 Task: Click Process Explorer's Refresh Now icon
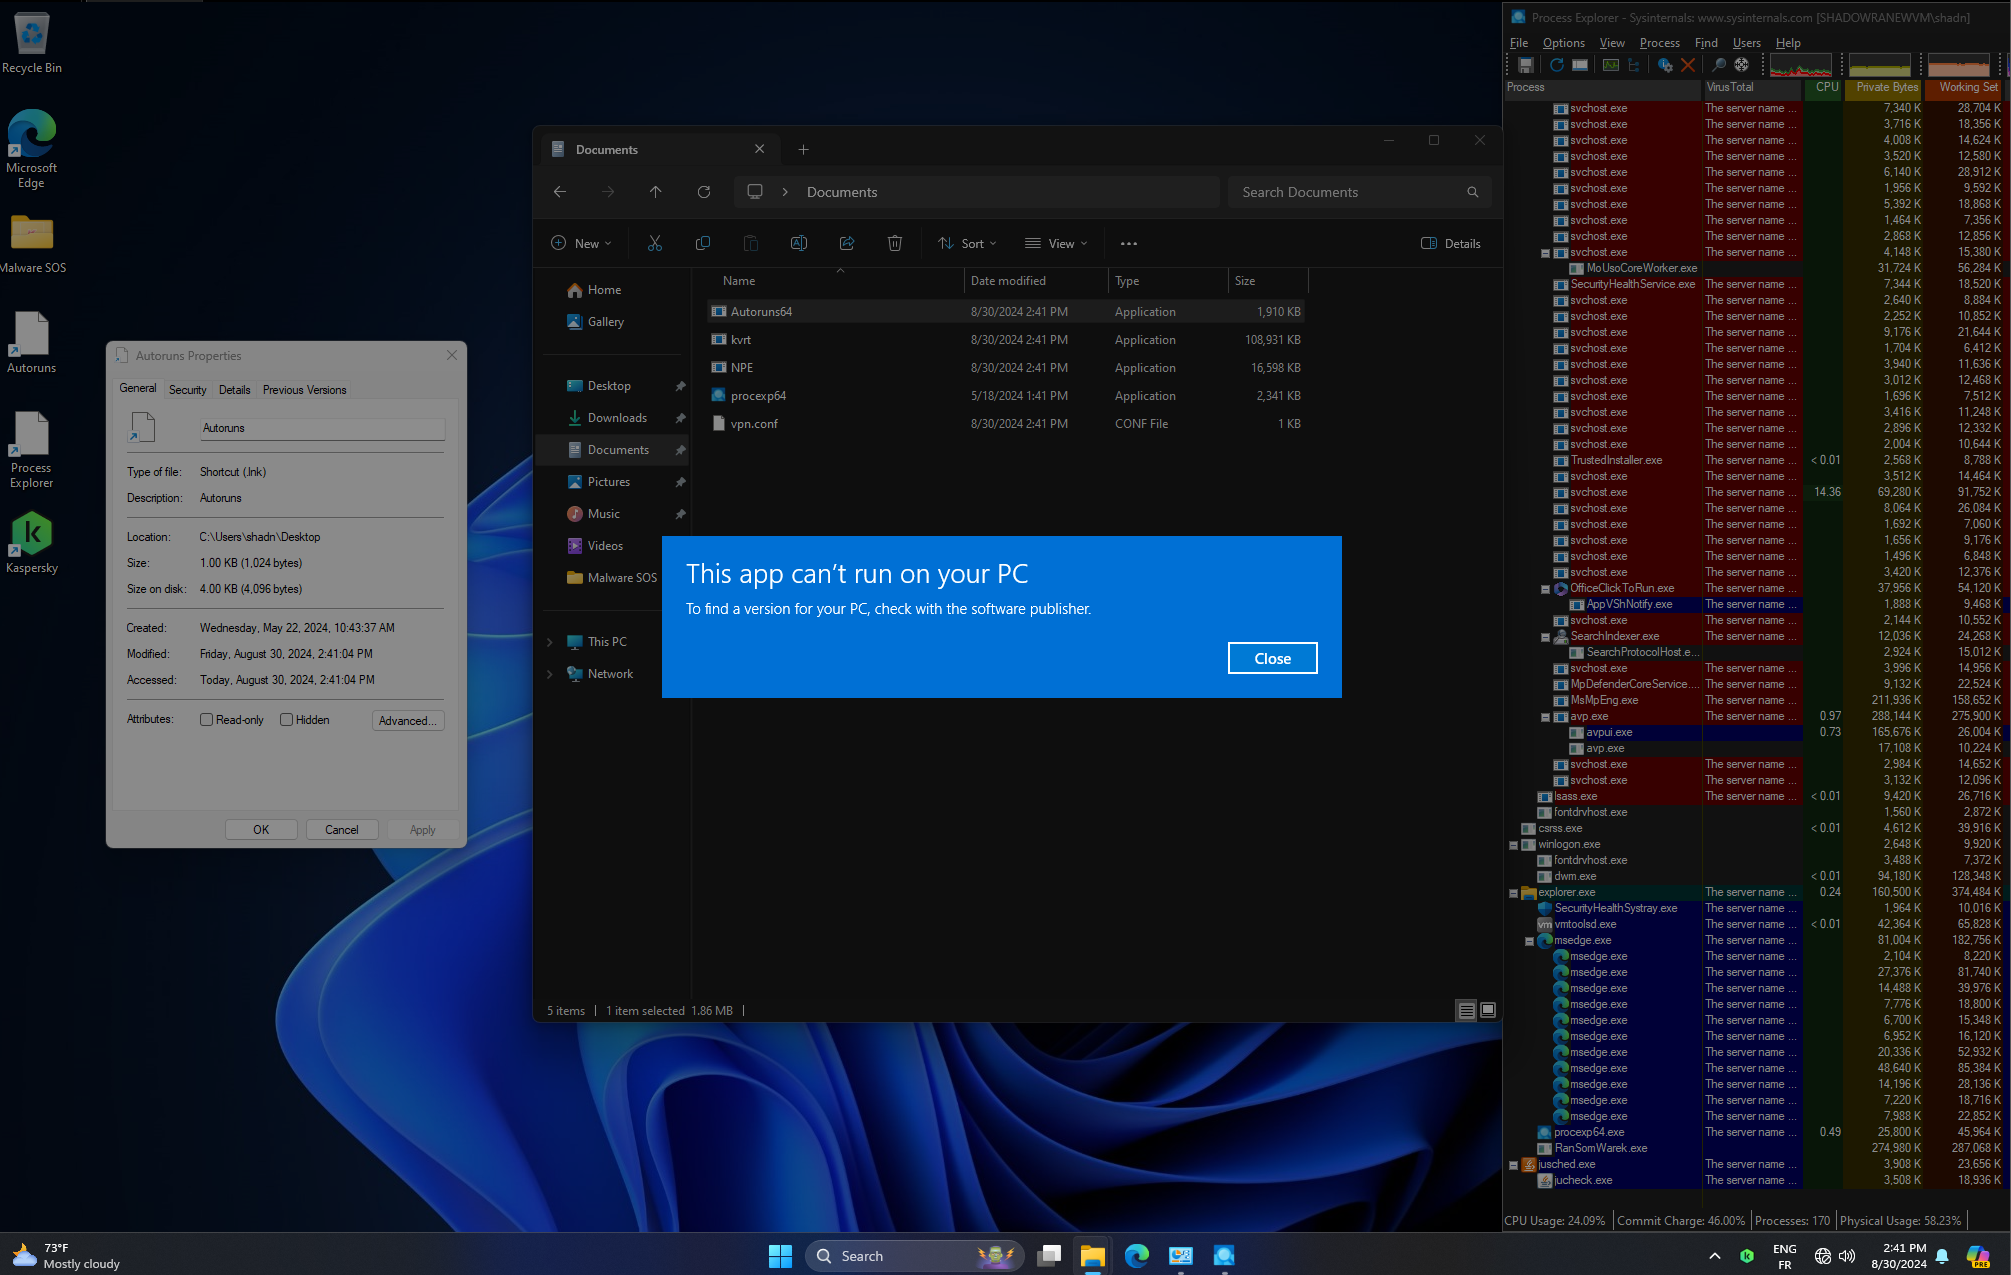[1556, 65]
